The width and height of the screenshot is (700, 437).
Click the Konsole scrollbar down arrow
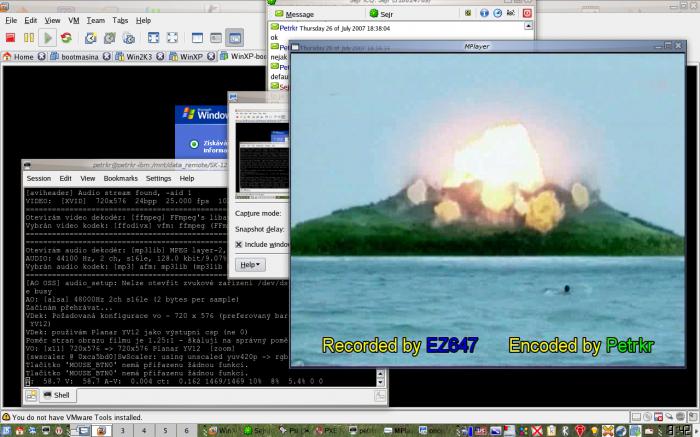point(380,382)
